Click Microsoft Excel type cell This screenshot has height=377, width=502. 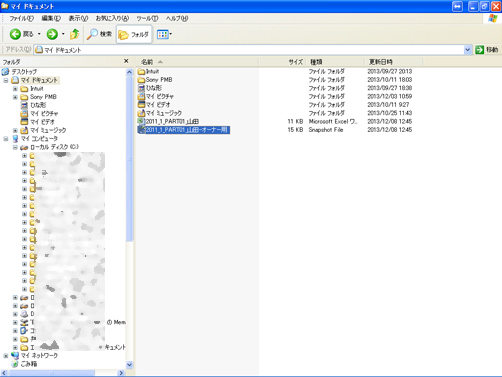pos(333,121)
